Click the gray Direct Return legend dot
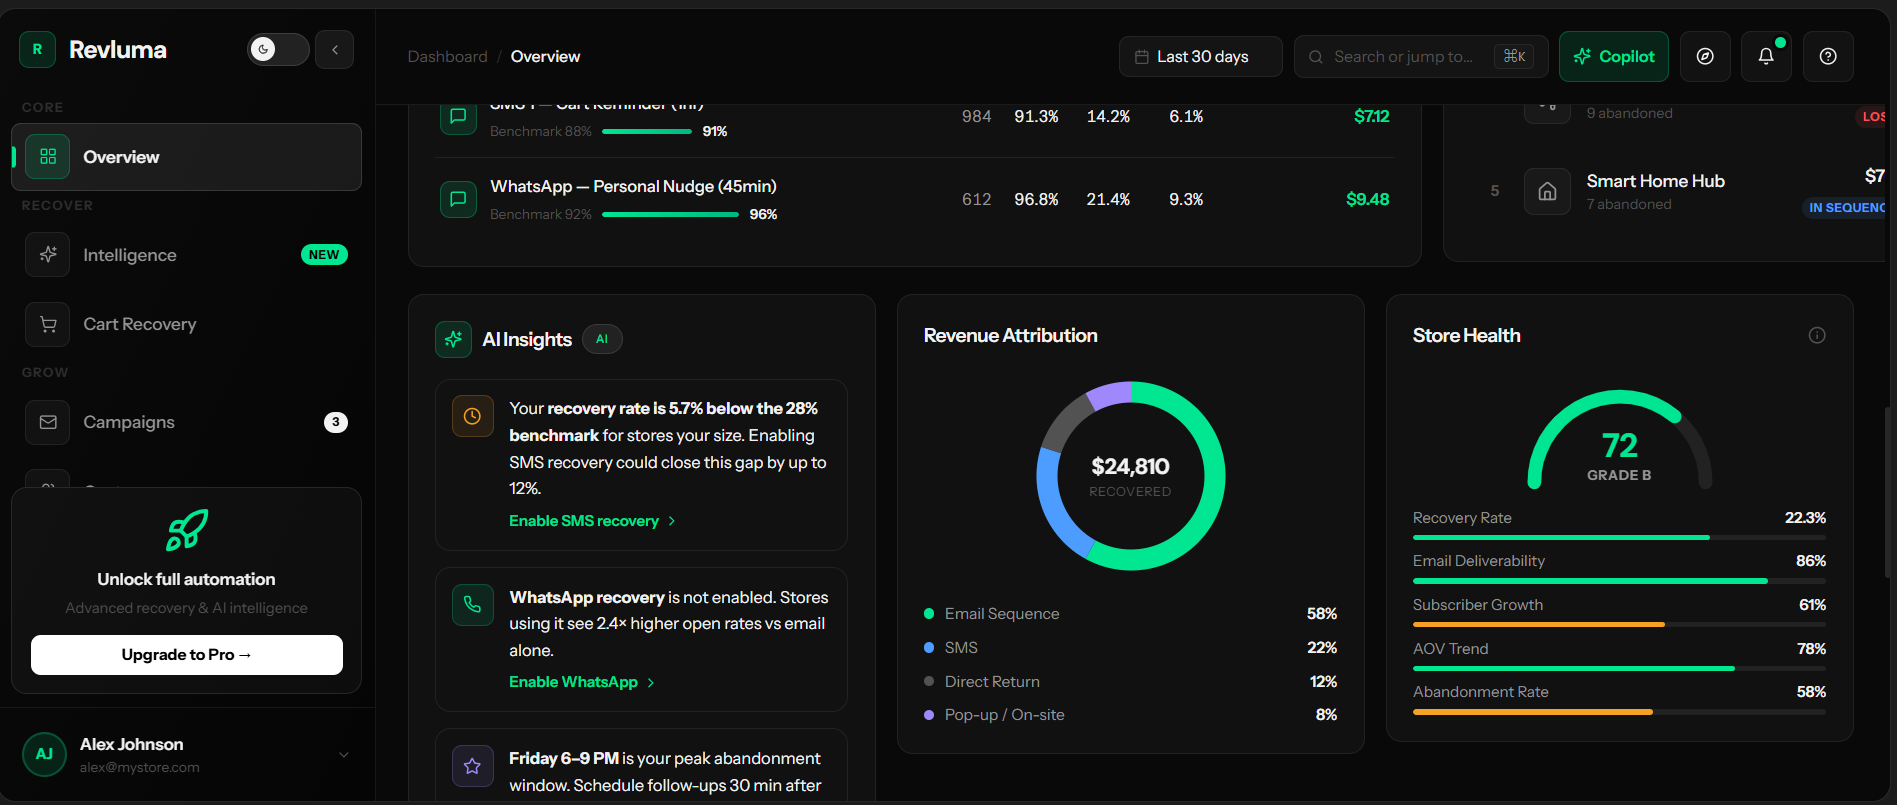Viewport: 1897px width, 805px height. click(929, 682)
